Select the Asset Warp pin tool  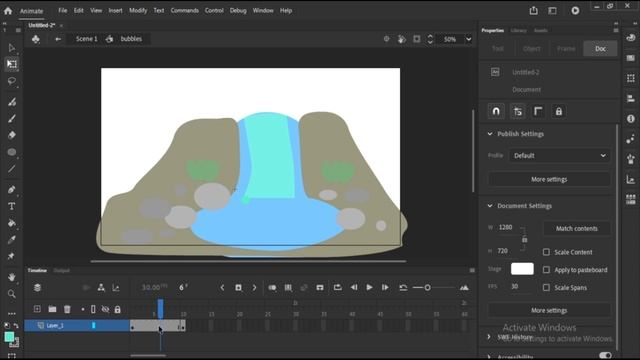click(x=11, y=256)
